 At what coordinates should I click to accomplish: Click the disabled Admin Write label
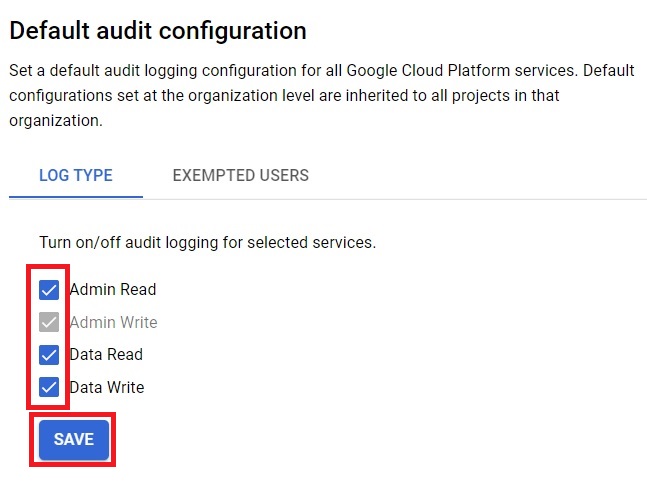(113, 322)
